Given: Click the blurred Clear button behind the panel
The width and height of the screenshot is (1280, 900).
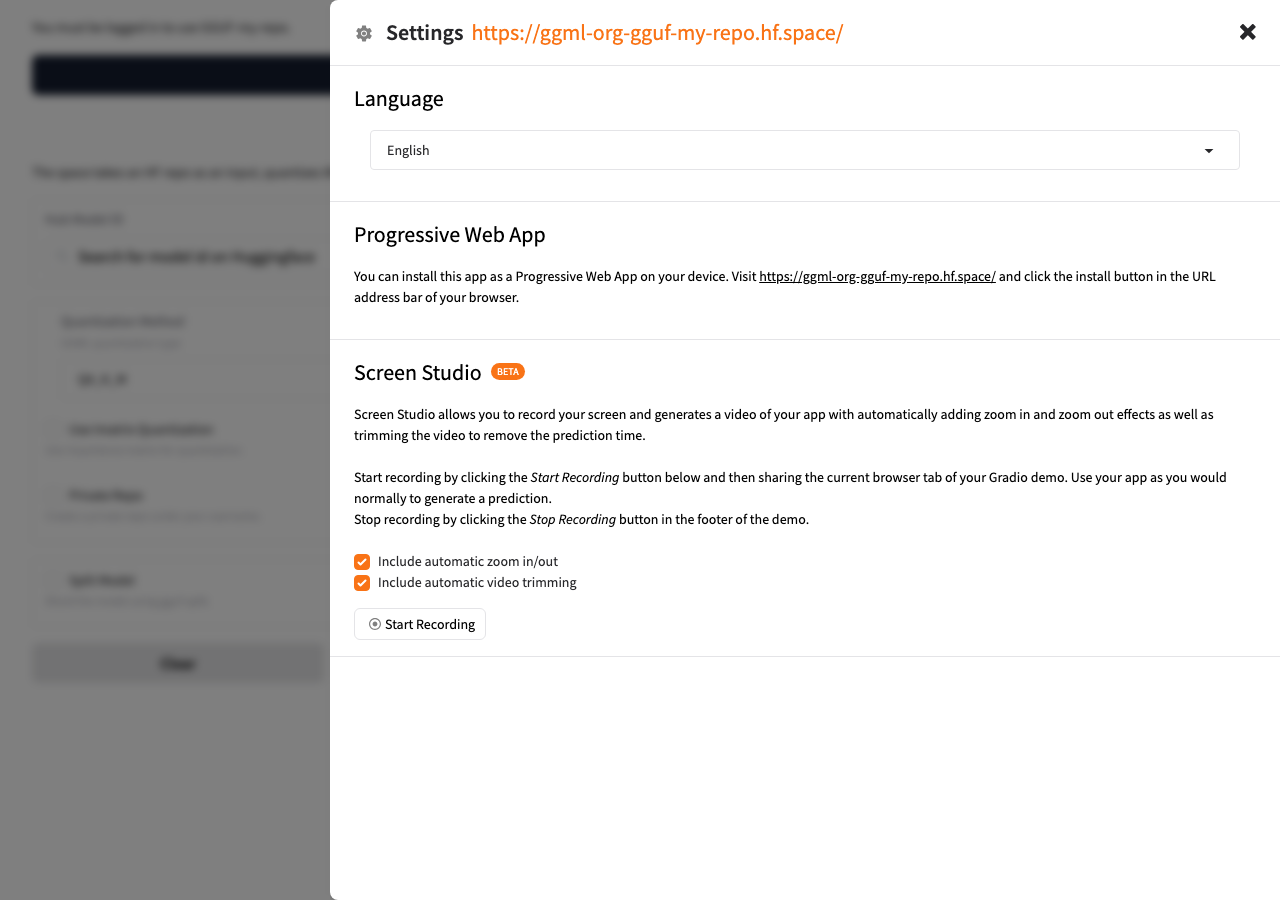Looking at the screenshot, I should click(178, 664).
